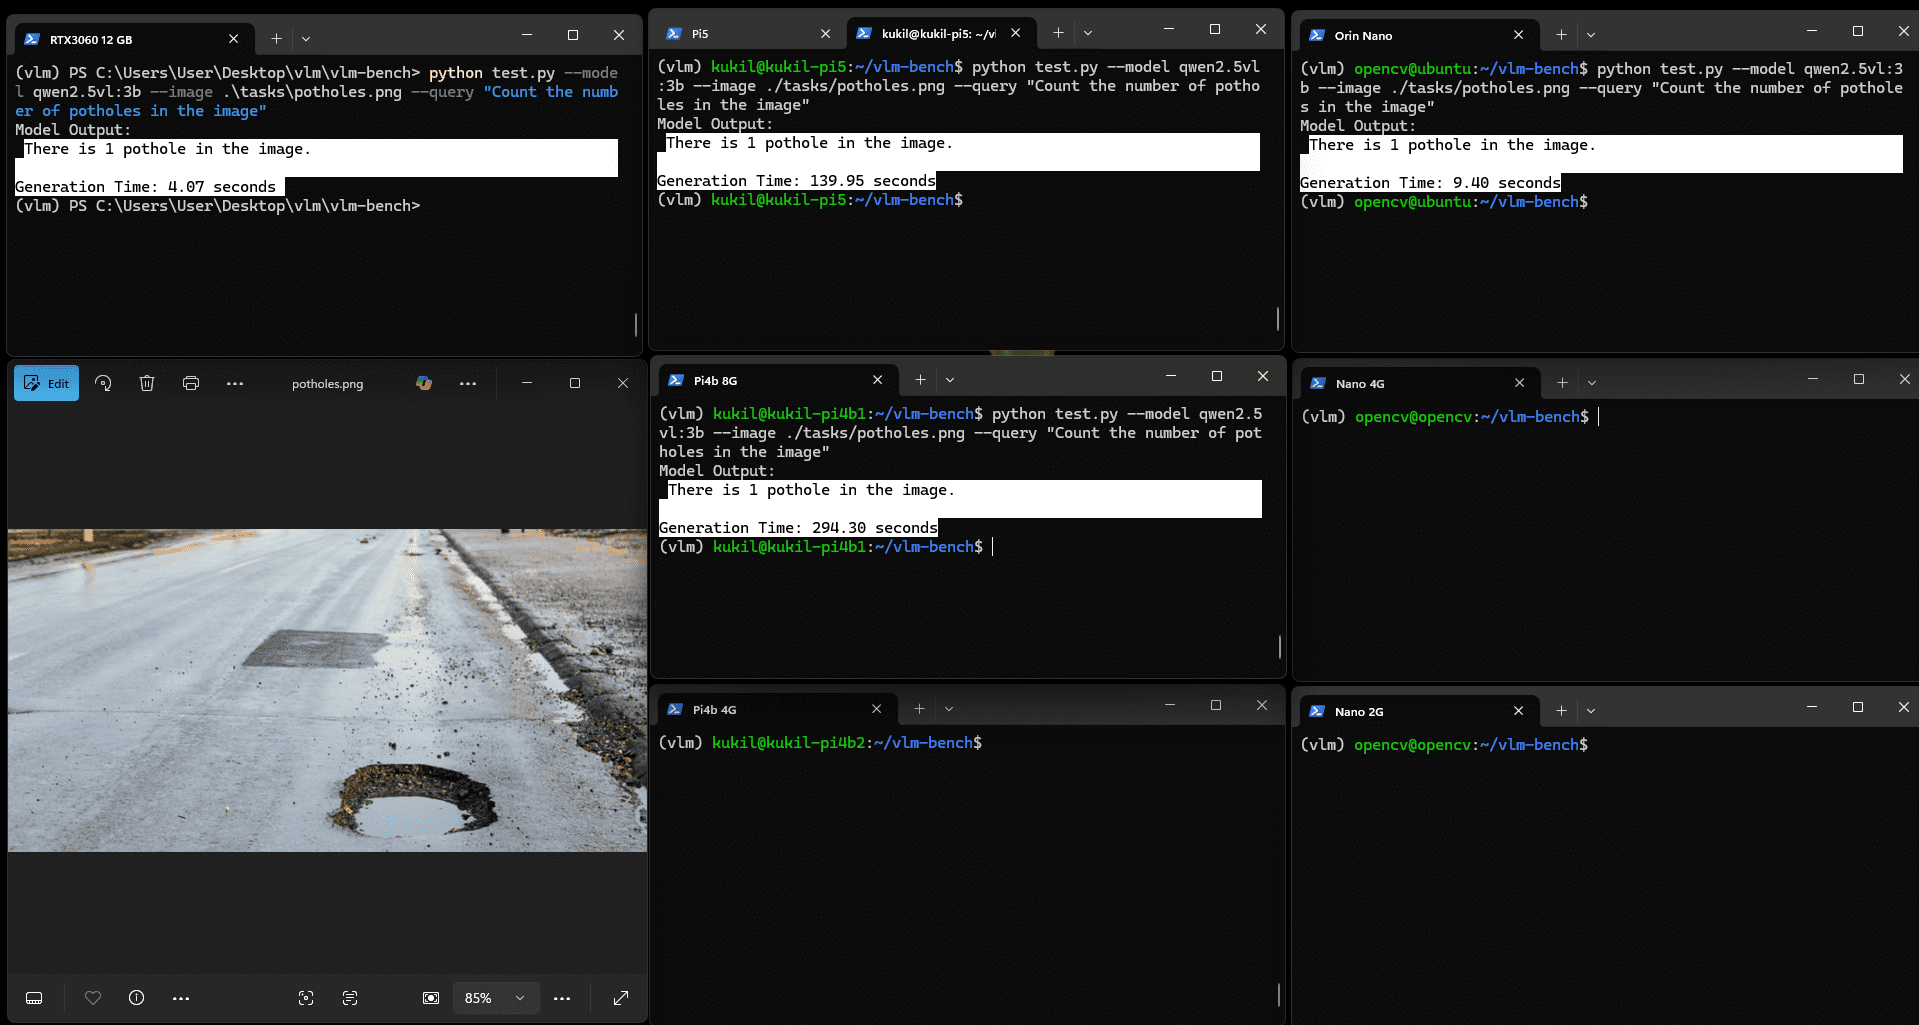The height and width of the screenshot is (1025, 1919).
Task: Rotate the potholes.png image
Action: [103, 383]
